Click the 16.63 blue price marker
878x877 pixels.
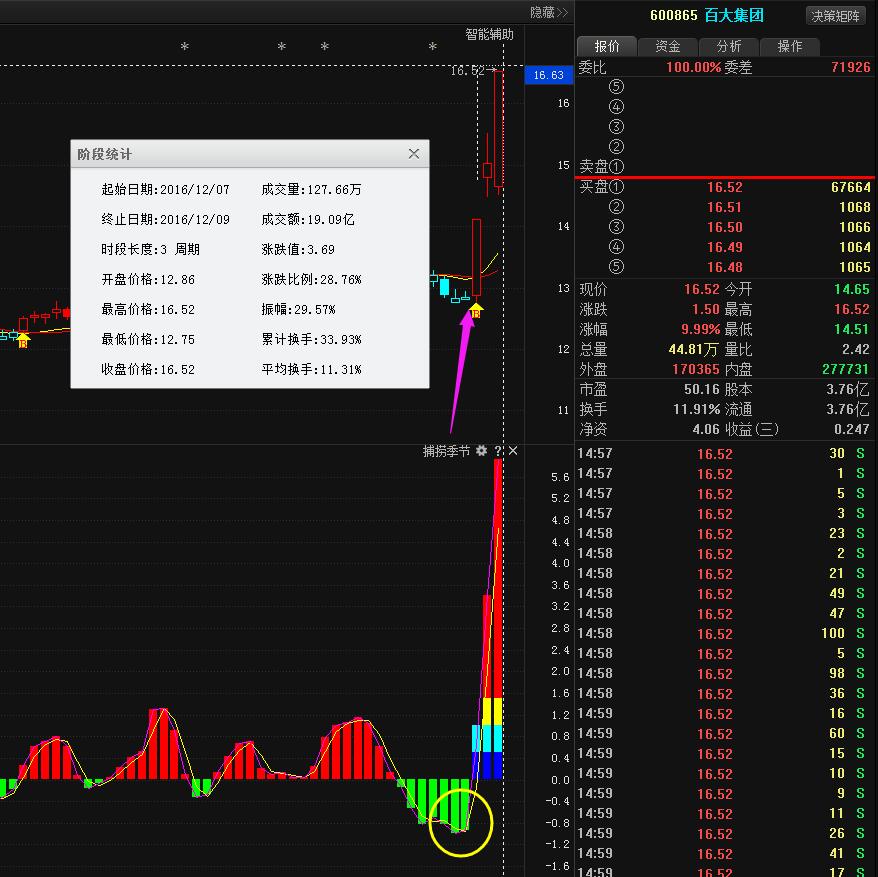pyautogui.click(x=548, y=75)
